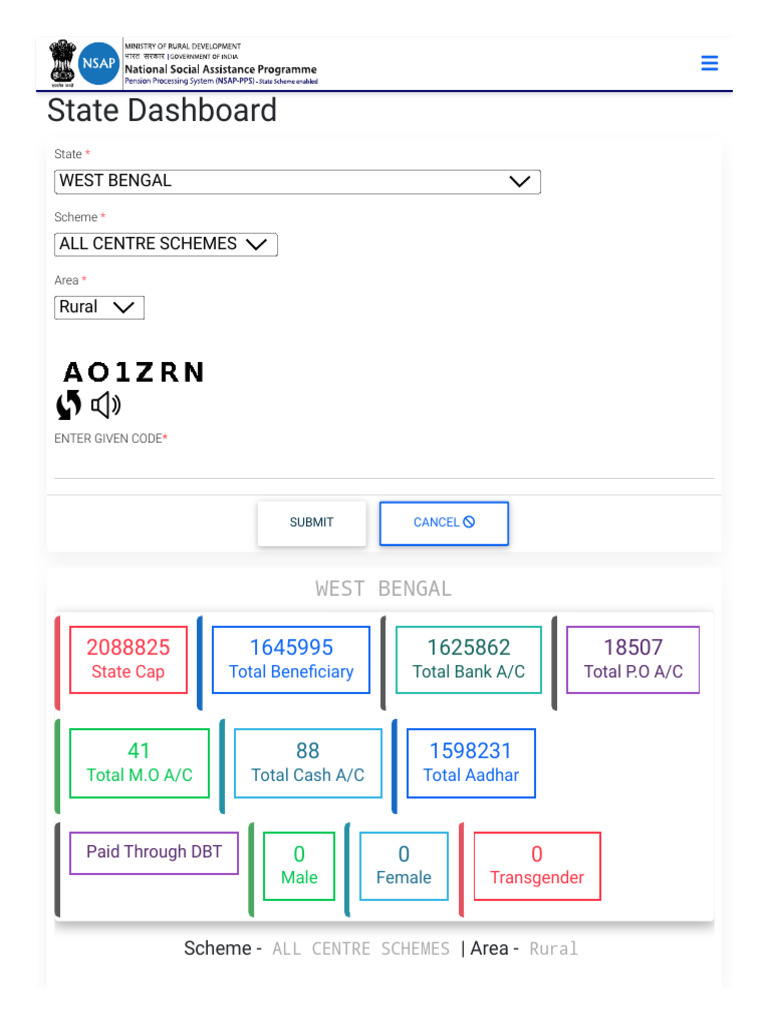Expand the State dropdown showing WEST BENGAL
The width and height of the screenshot is (768, 1024).
[297, 182]
